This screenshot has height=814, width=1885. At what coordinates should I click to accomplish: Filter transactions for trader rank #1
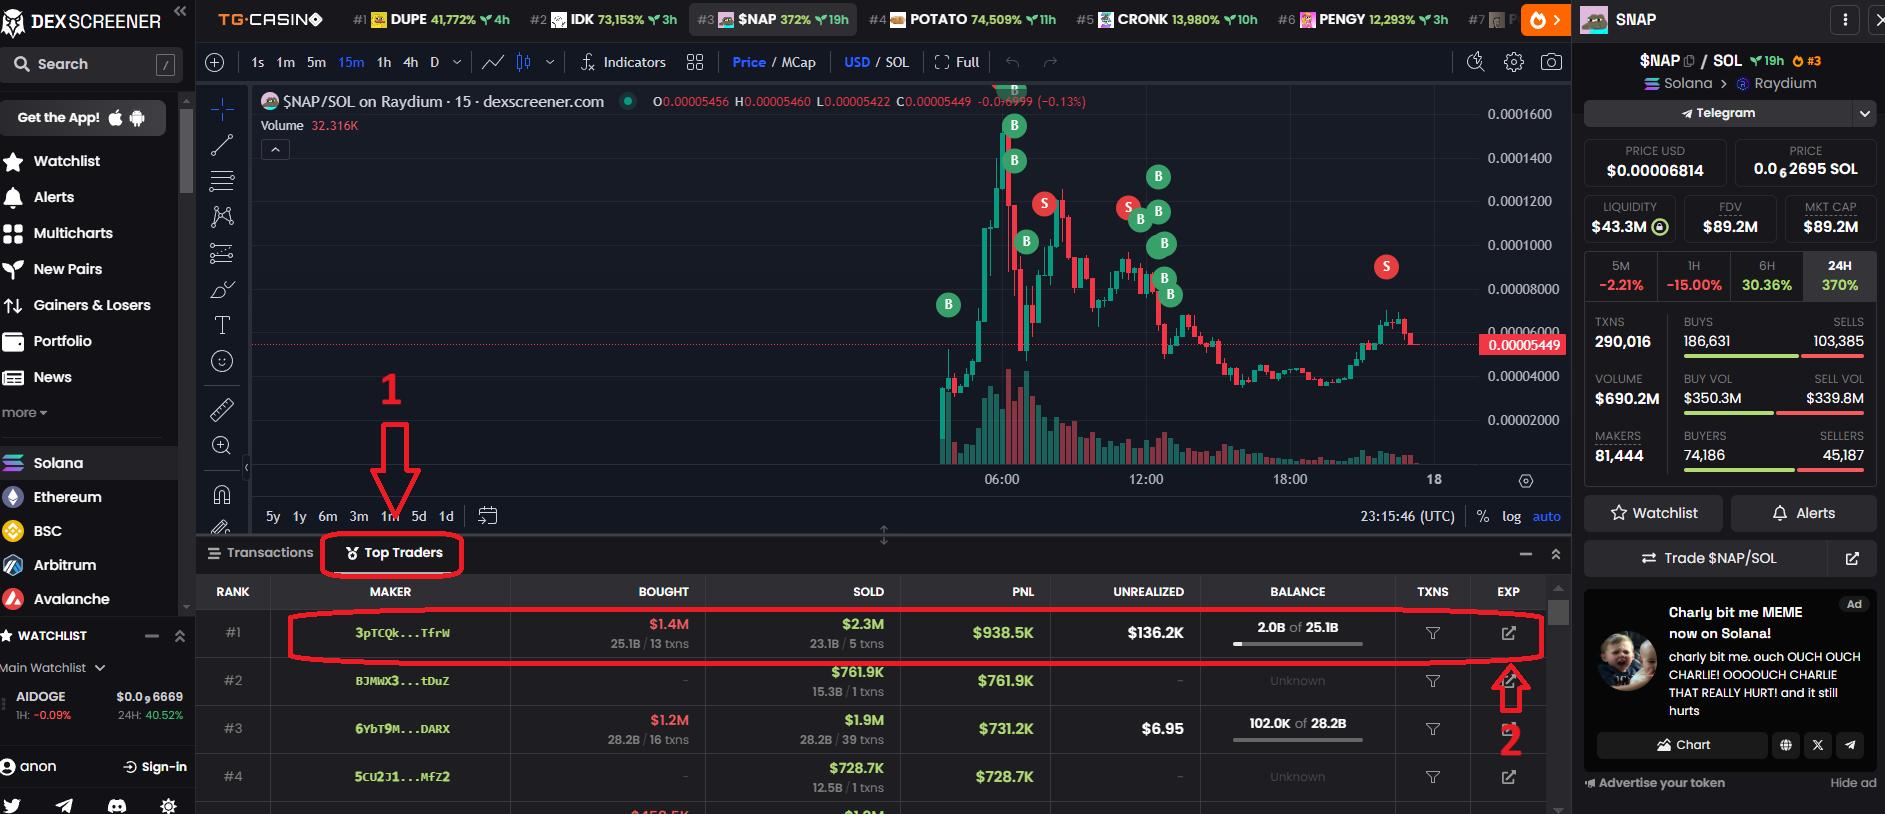coord(1433,633)
